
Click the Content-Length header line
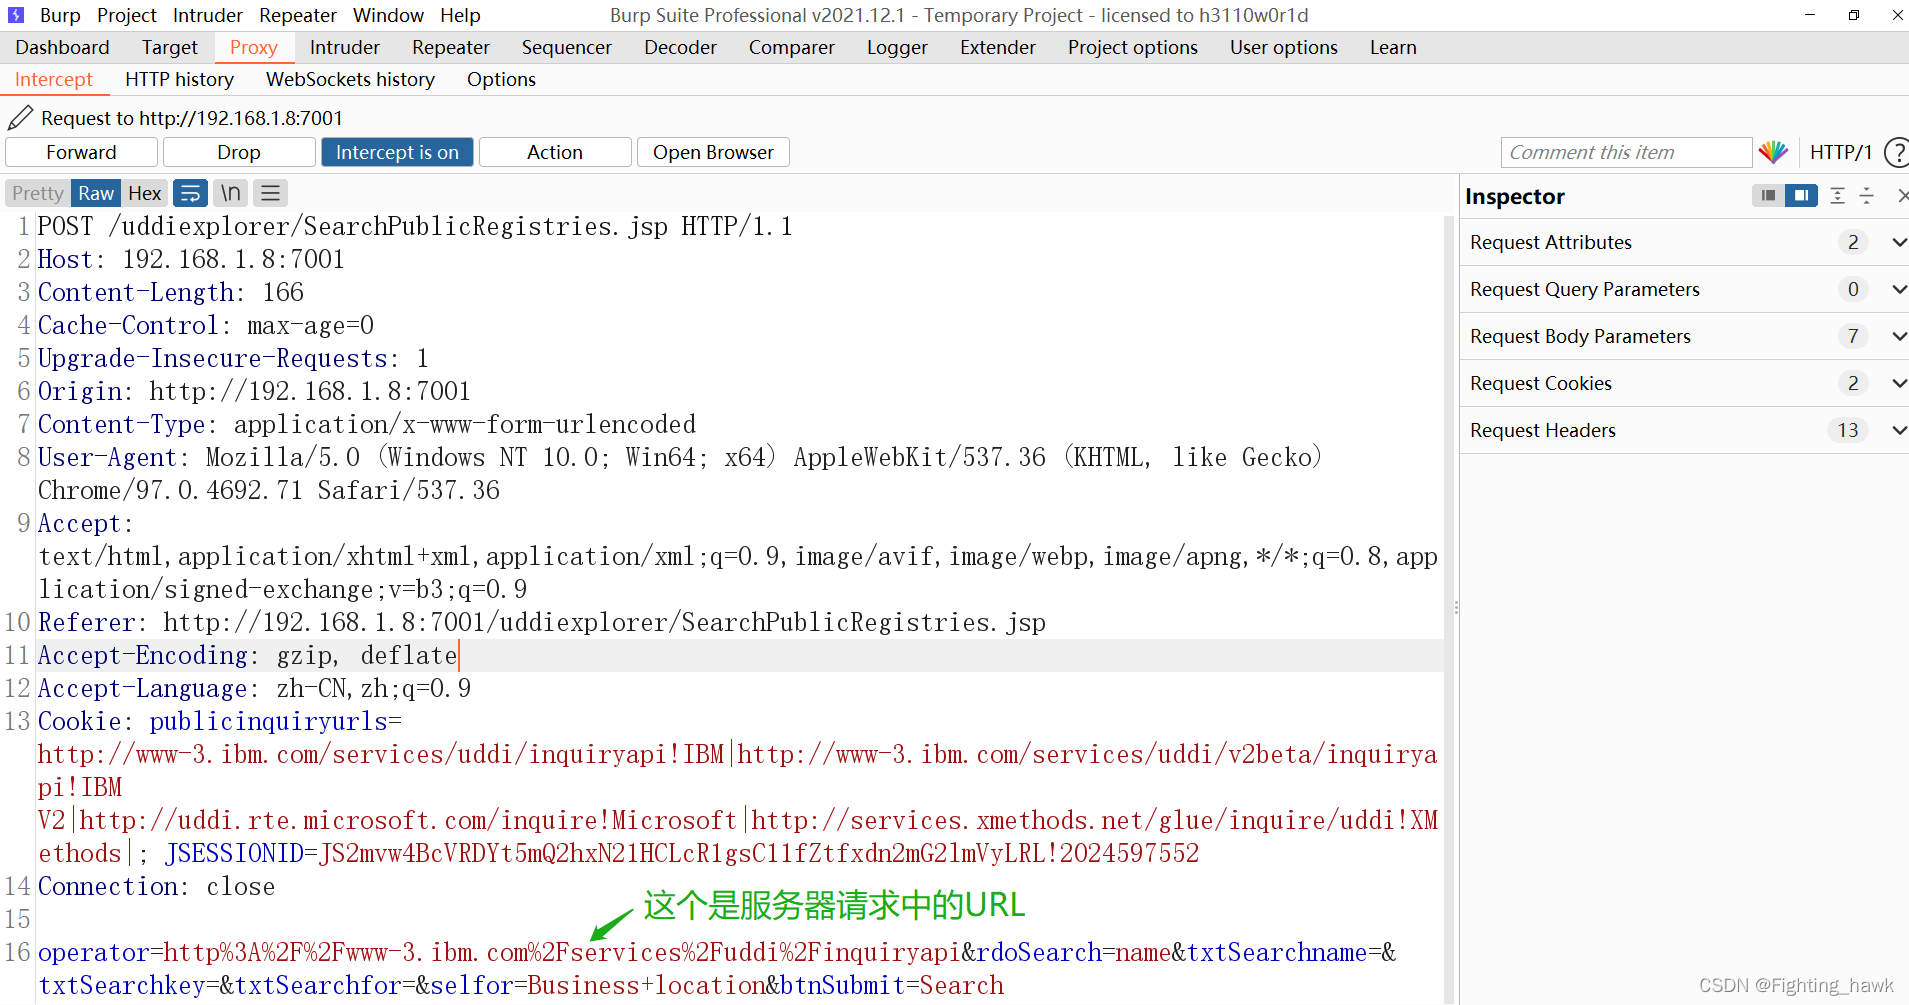(171, 292)
